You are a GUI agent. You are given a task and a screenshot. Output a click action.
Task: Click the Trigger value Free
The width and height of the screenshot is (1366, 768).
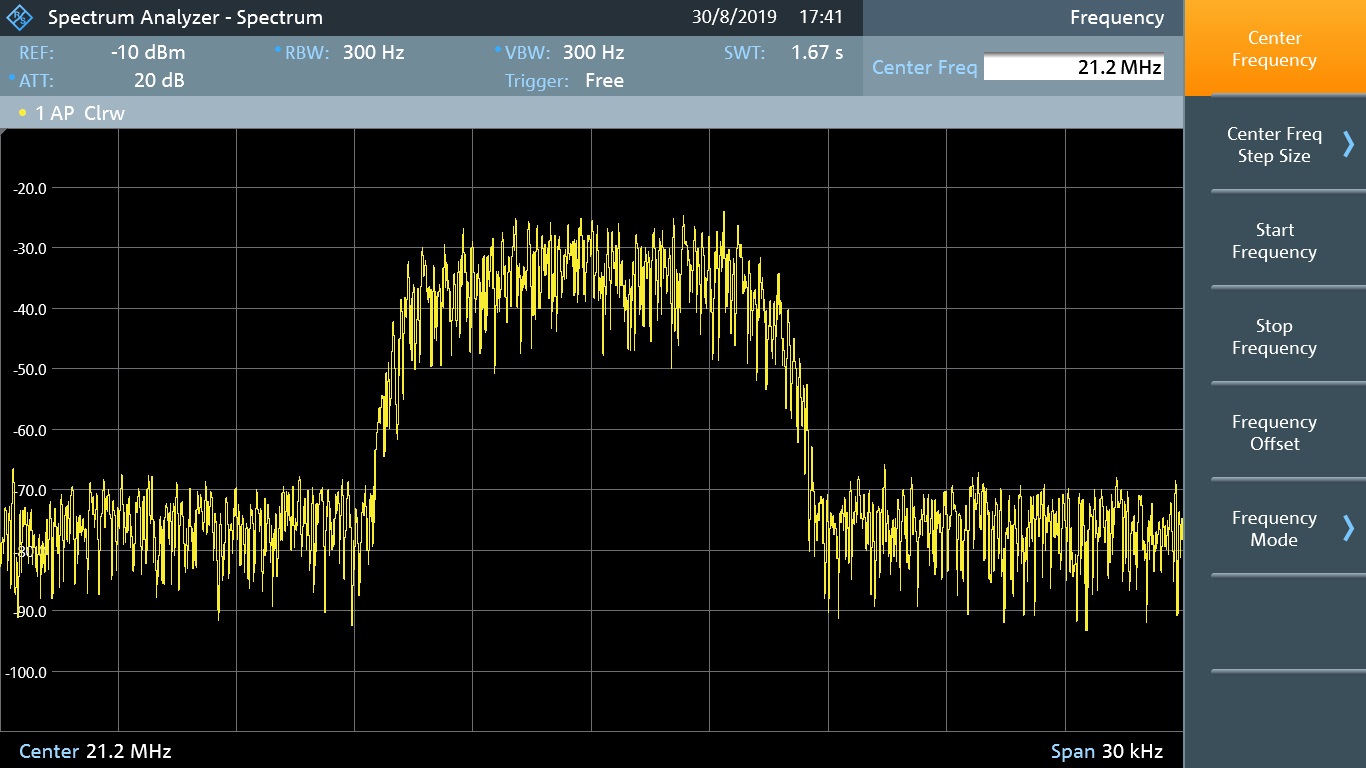pos(604,80)
